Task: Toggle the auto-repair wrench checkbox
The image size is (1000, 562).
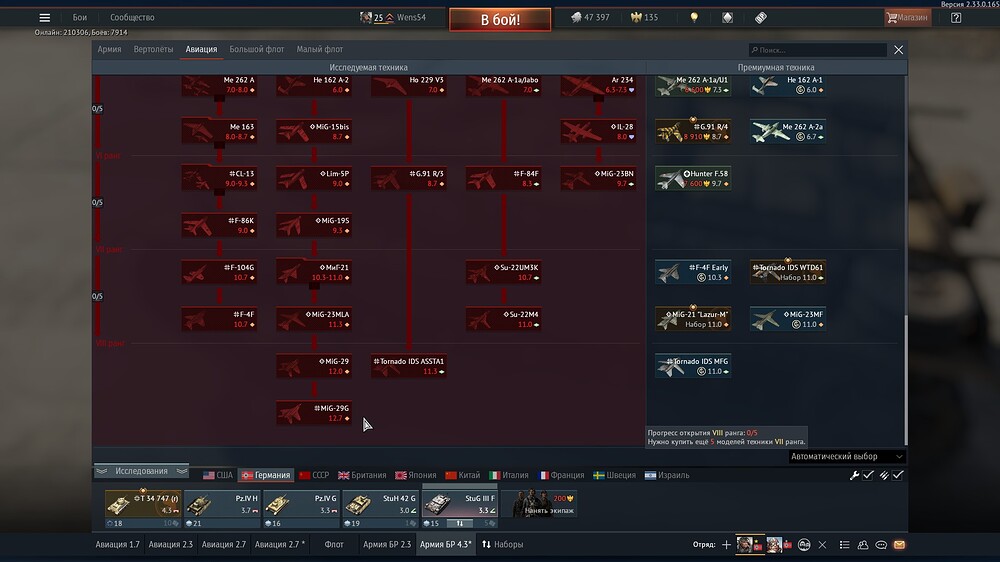Action: coord(868,475)
